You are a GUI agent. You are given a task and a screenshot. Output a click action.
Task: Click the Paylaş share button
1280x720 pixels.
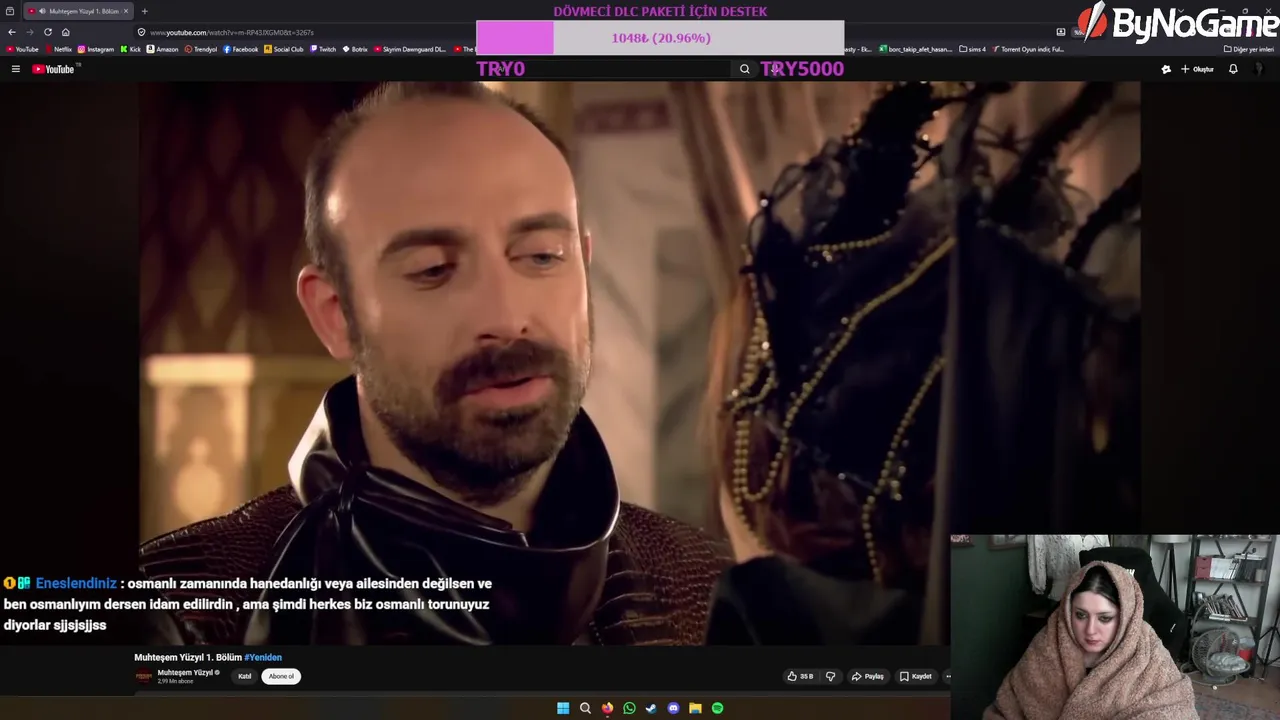tap(867, 676)
